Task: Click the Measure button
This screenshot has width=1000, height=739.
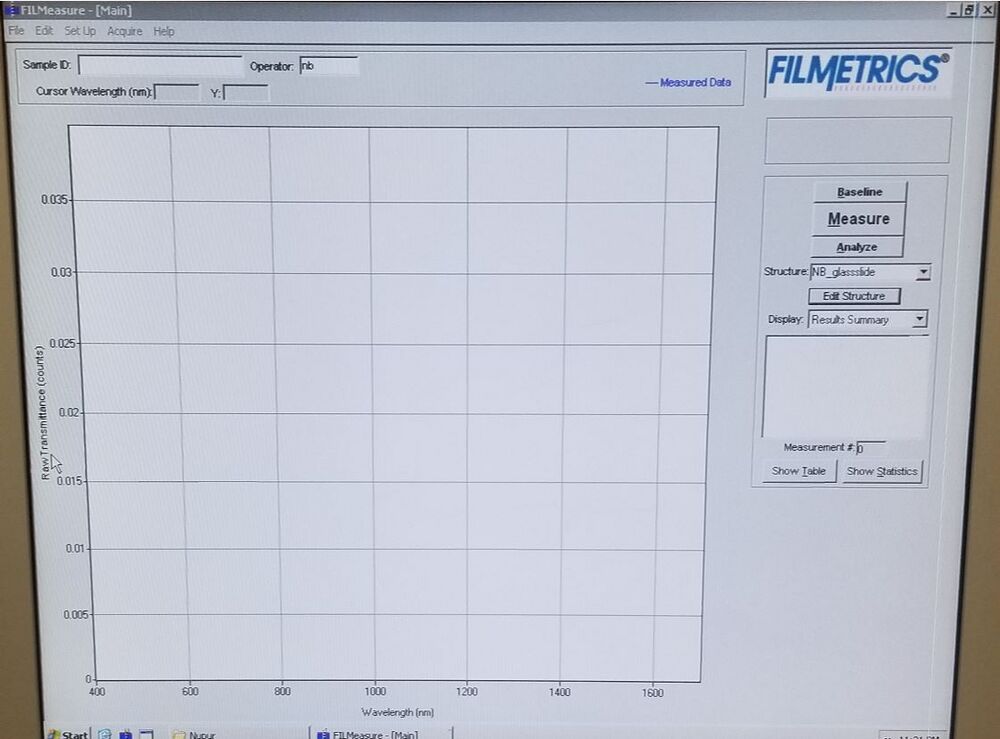Action: coord(858,219)
